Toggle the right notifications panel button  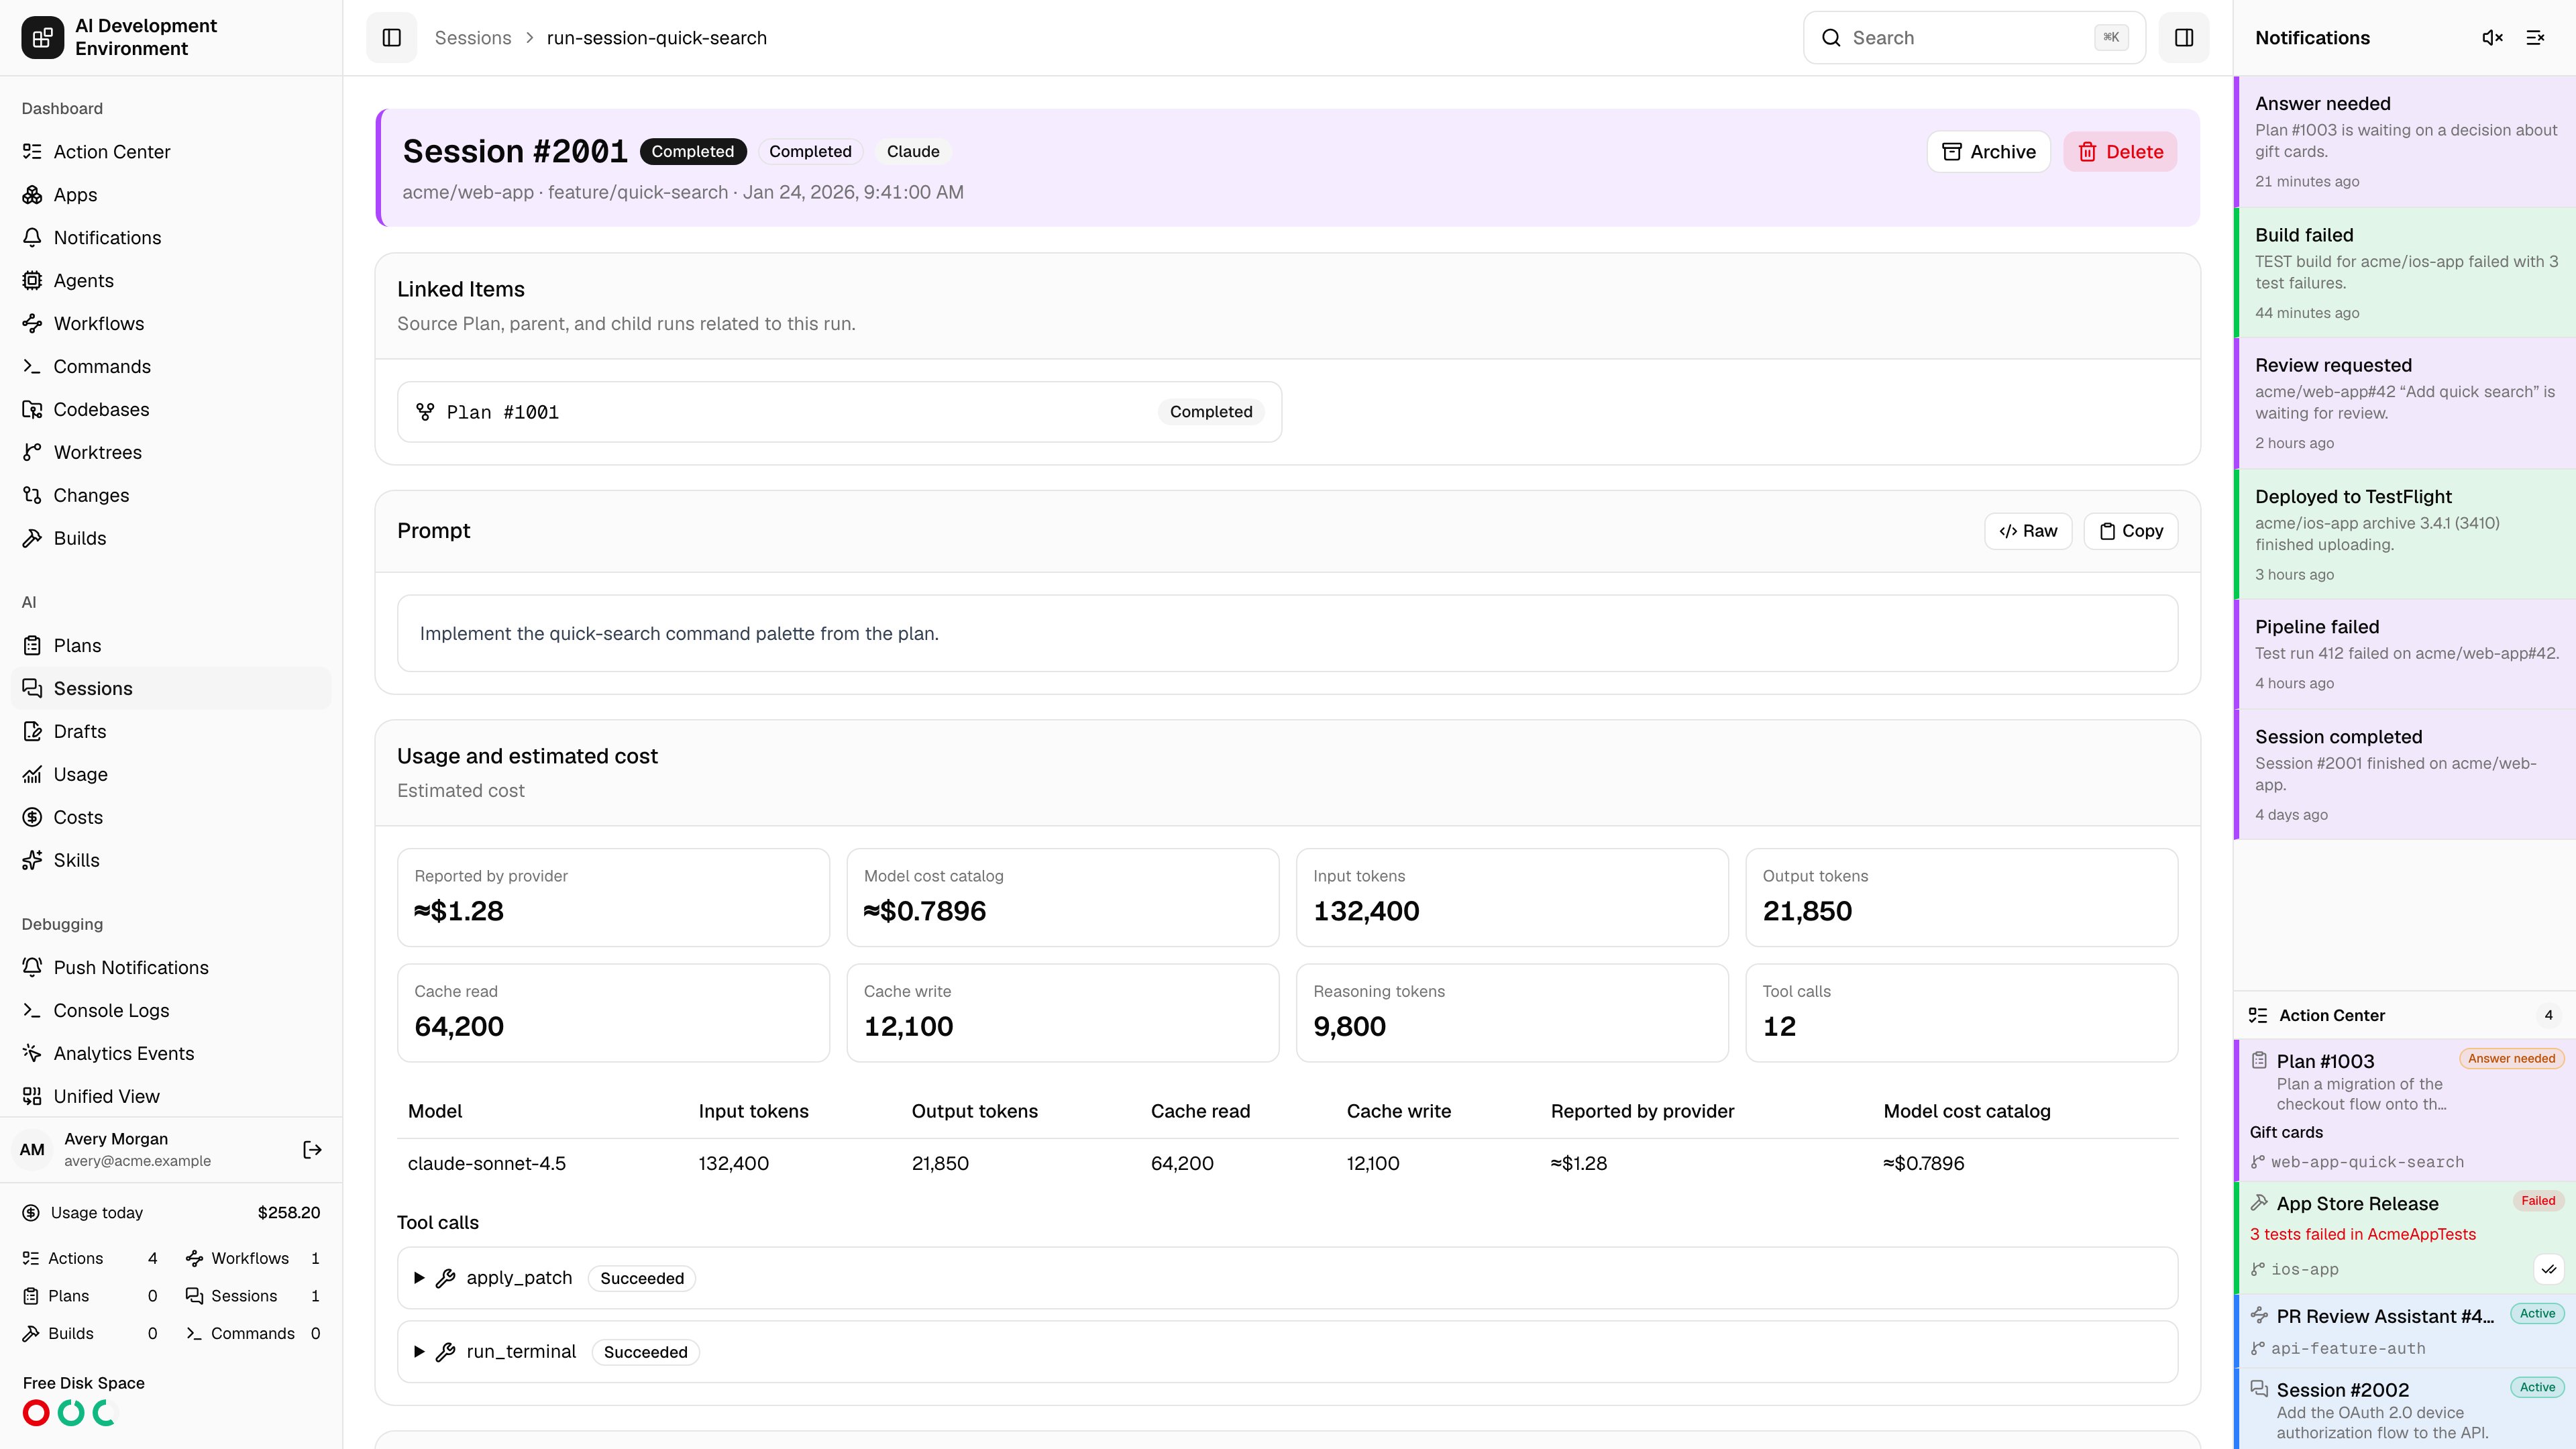(2184, 38)
